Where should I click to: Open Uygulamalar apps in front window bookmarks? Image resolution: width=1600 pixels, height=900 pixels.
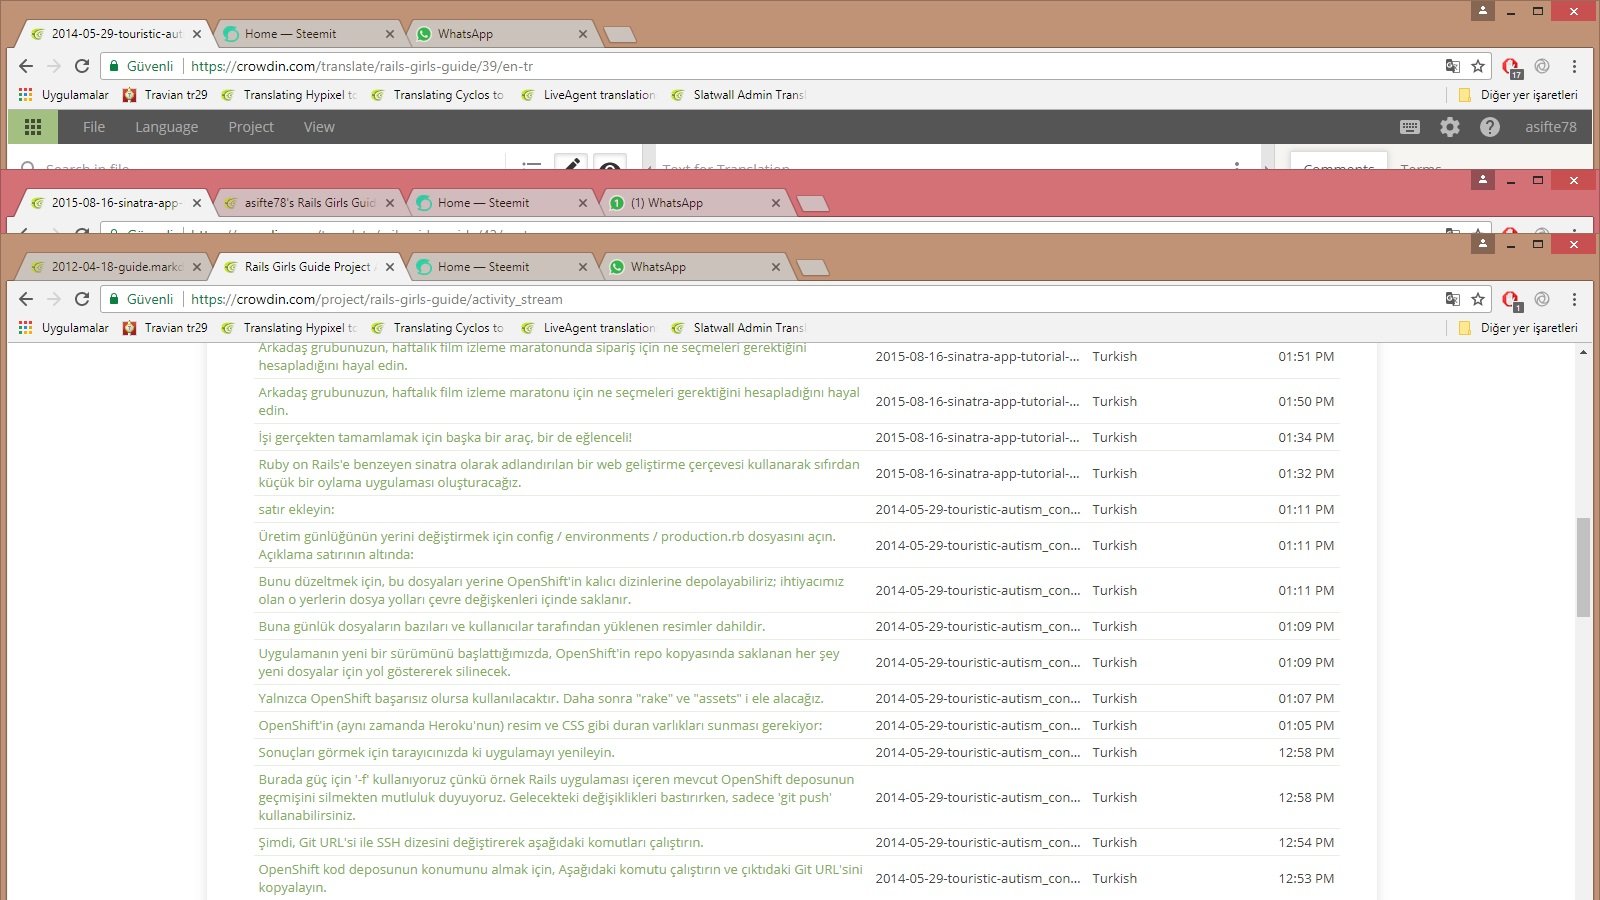click(64, 328)
